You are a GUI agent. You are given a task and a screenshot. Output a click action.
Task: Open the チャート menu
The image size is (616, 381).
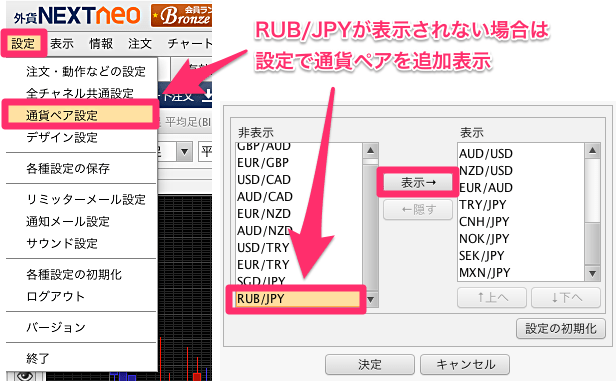point(190,43)
